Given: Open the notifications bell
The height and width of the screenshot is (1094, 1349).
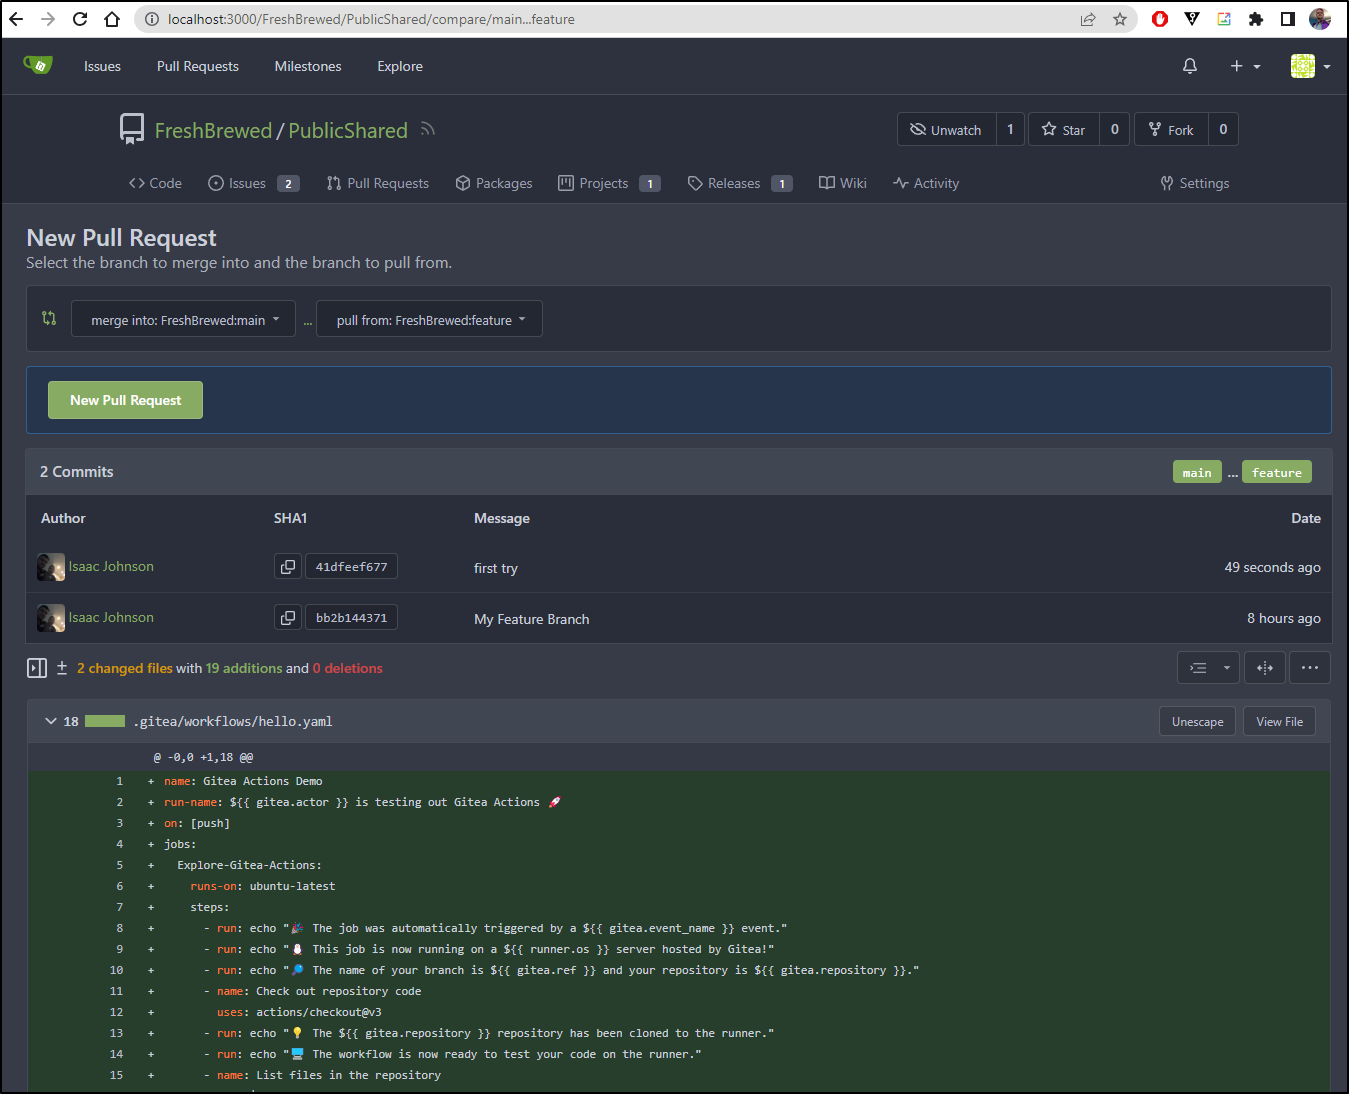Looking at the screenshot, I should click(1190, 66).
